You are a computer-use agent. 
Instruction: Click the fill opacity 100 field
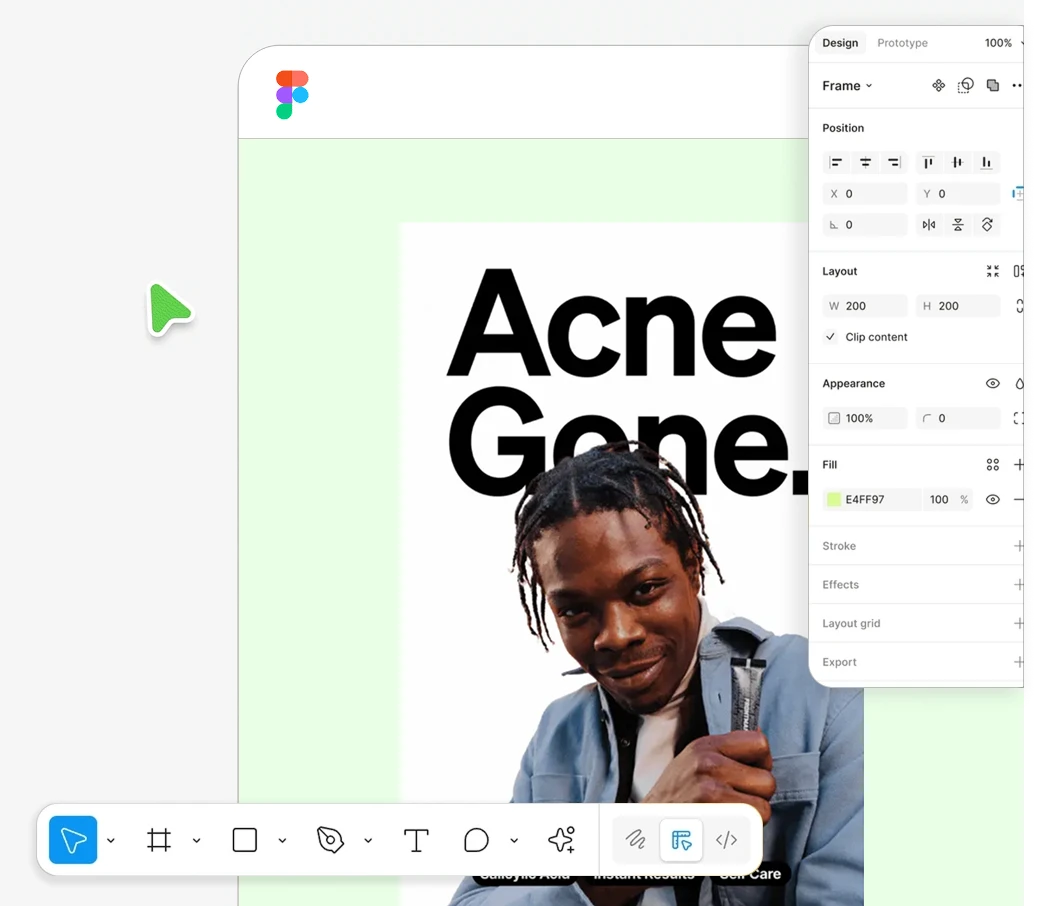click(939, 500)
